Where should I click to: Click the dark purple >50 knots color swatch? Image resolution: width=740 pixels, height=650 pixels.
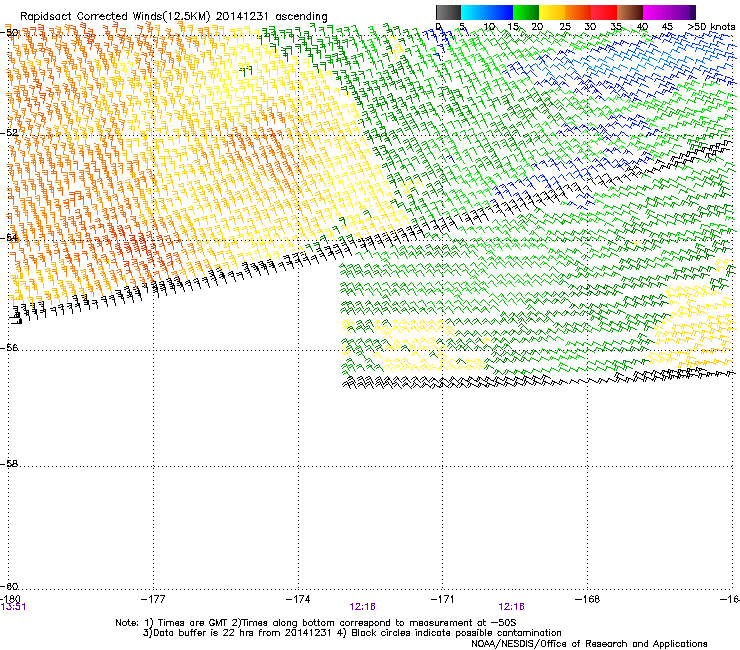(692, 12)
